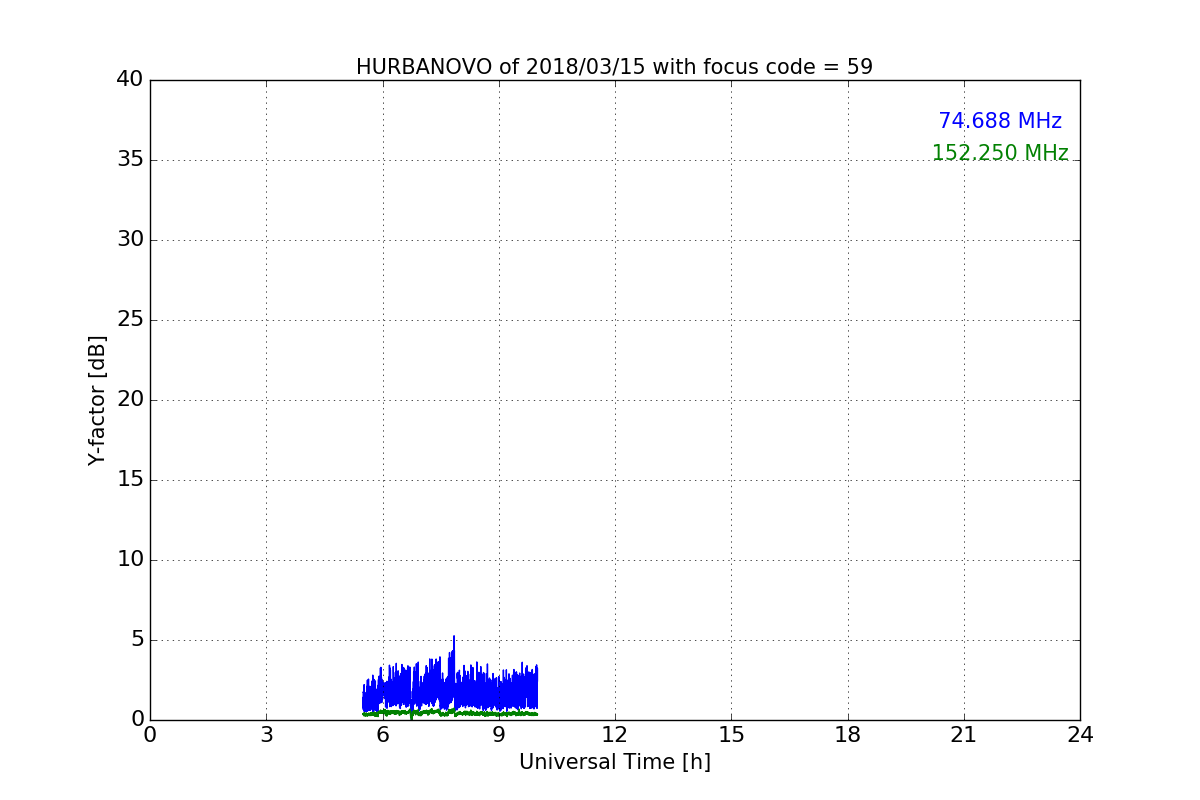The image size is (1200, 800).
Task: Click the y-axis tick label 20
Action: tap(130, 400)
